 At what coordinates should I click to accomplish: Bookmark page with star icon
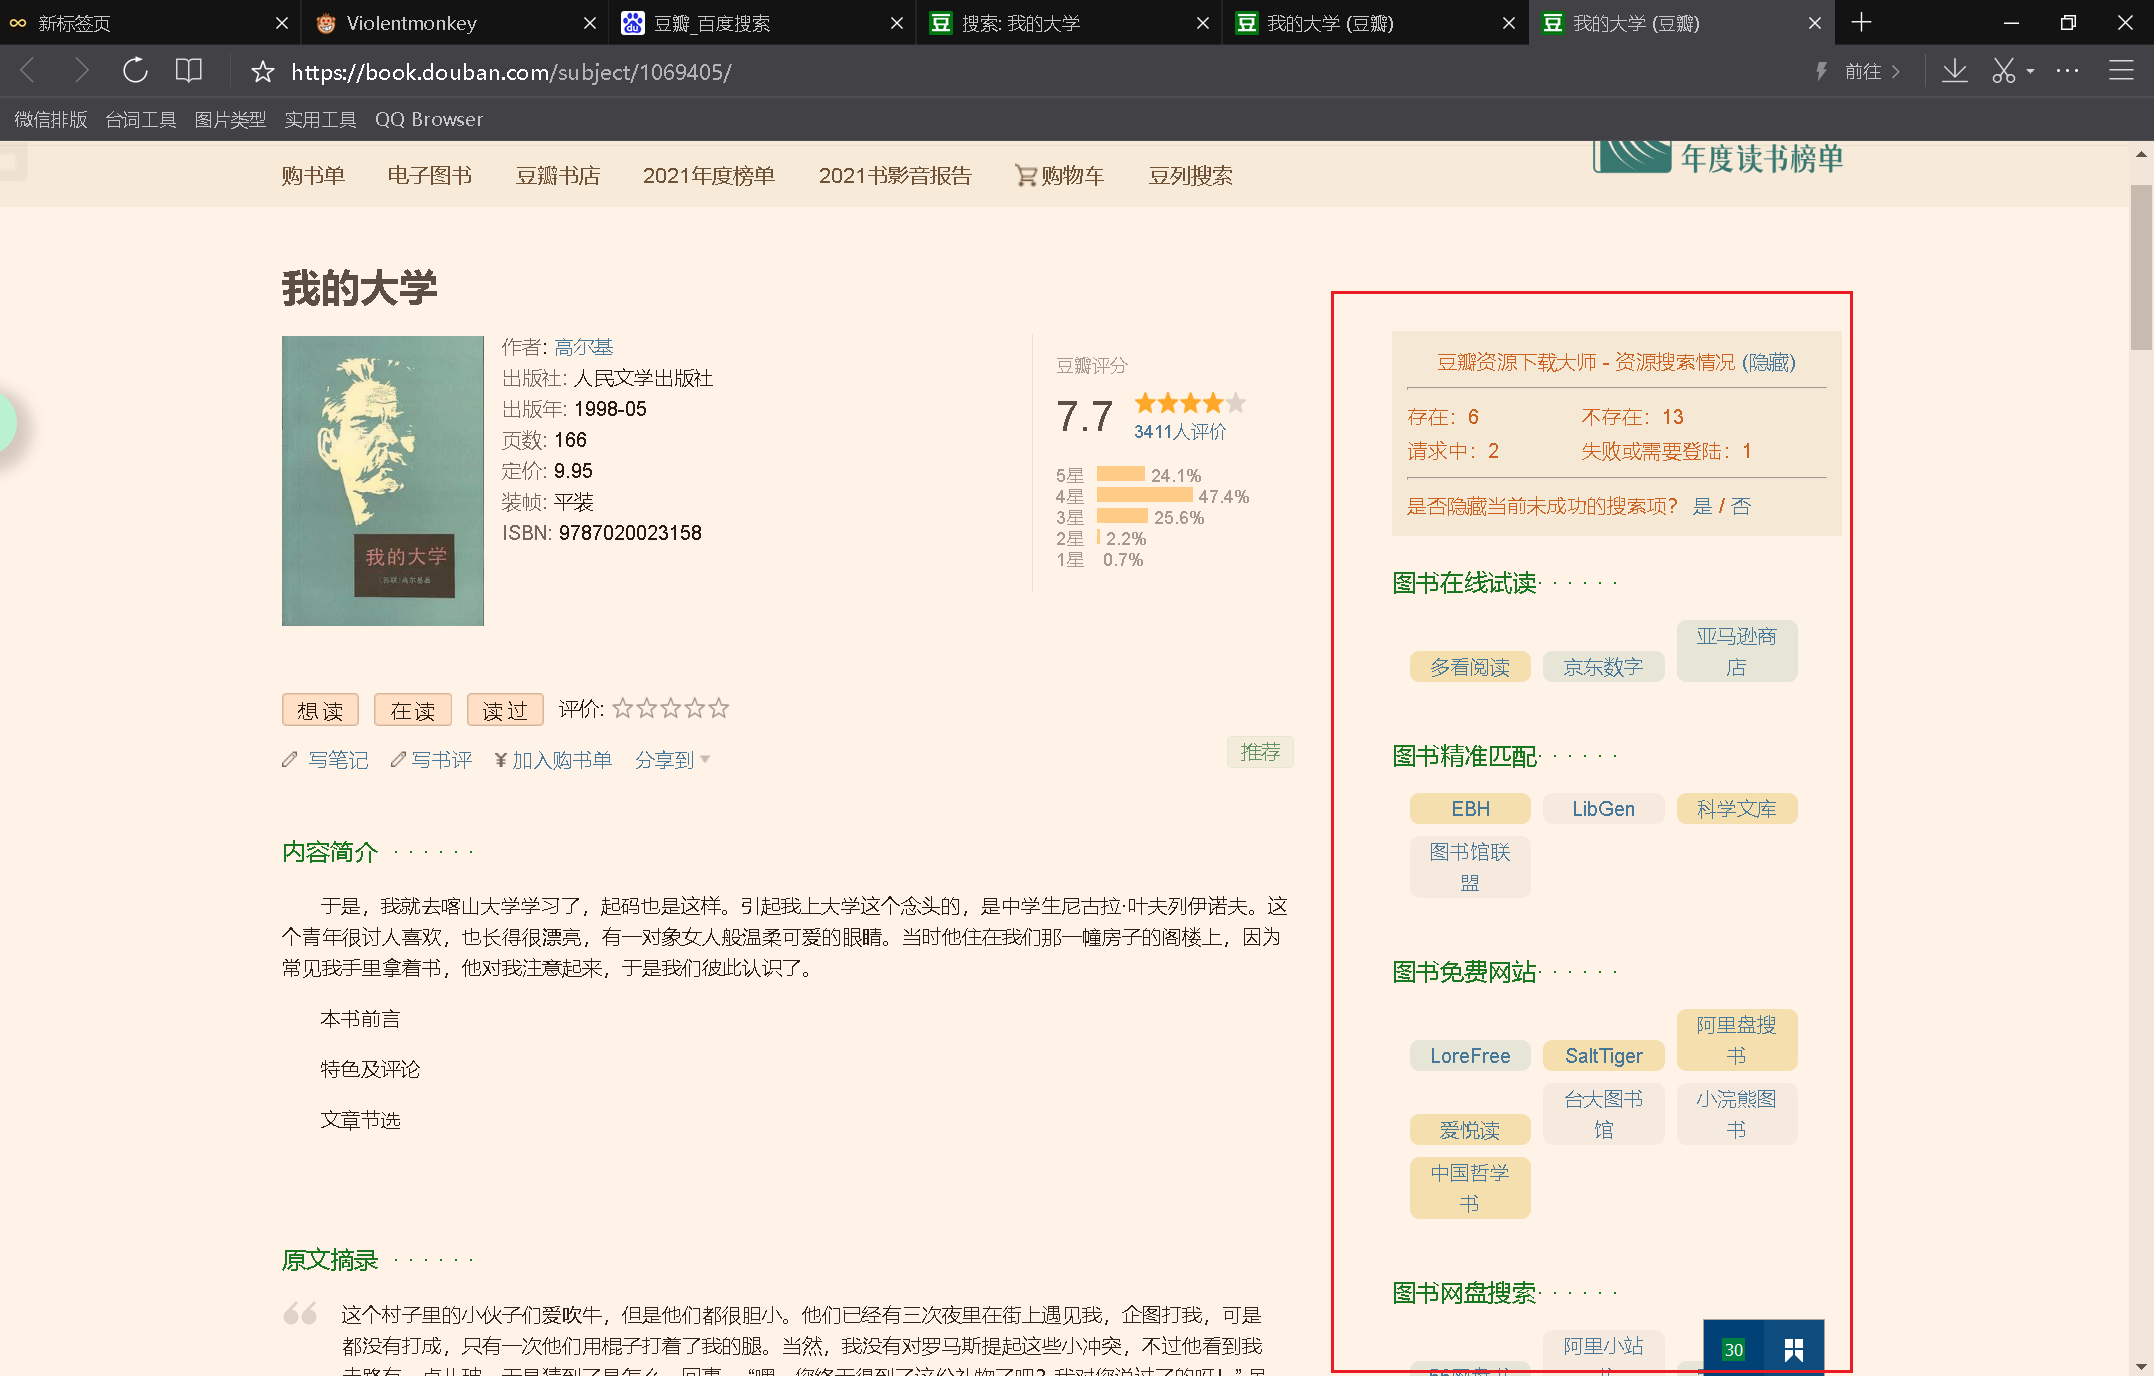[x=262, y=71]
